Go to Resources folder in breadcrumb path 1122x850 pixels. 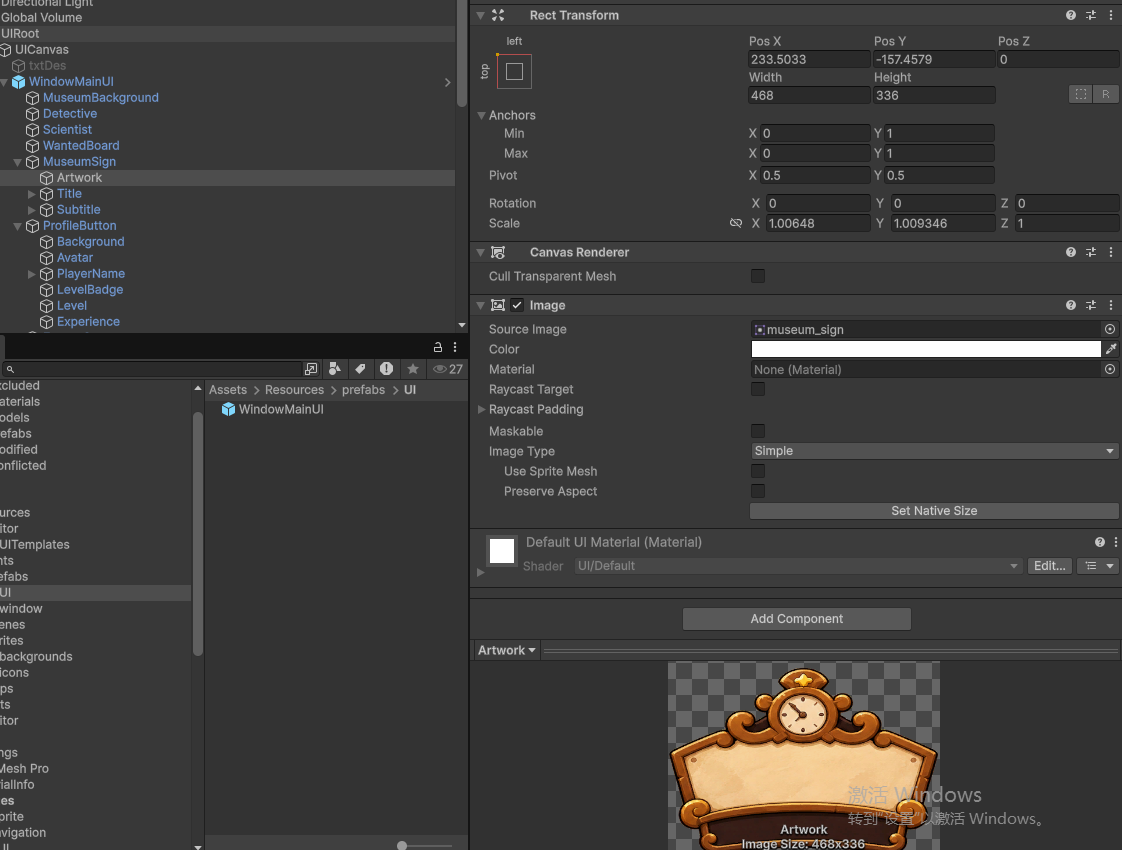(294, 390)
